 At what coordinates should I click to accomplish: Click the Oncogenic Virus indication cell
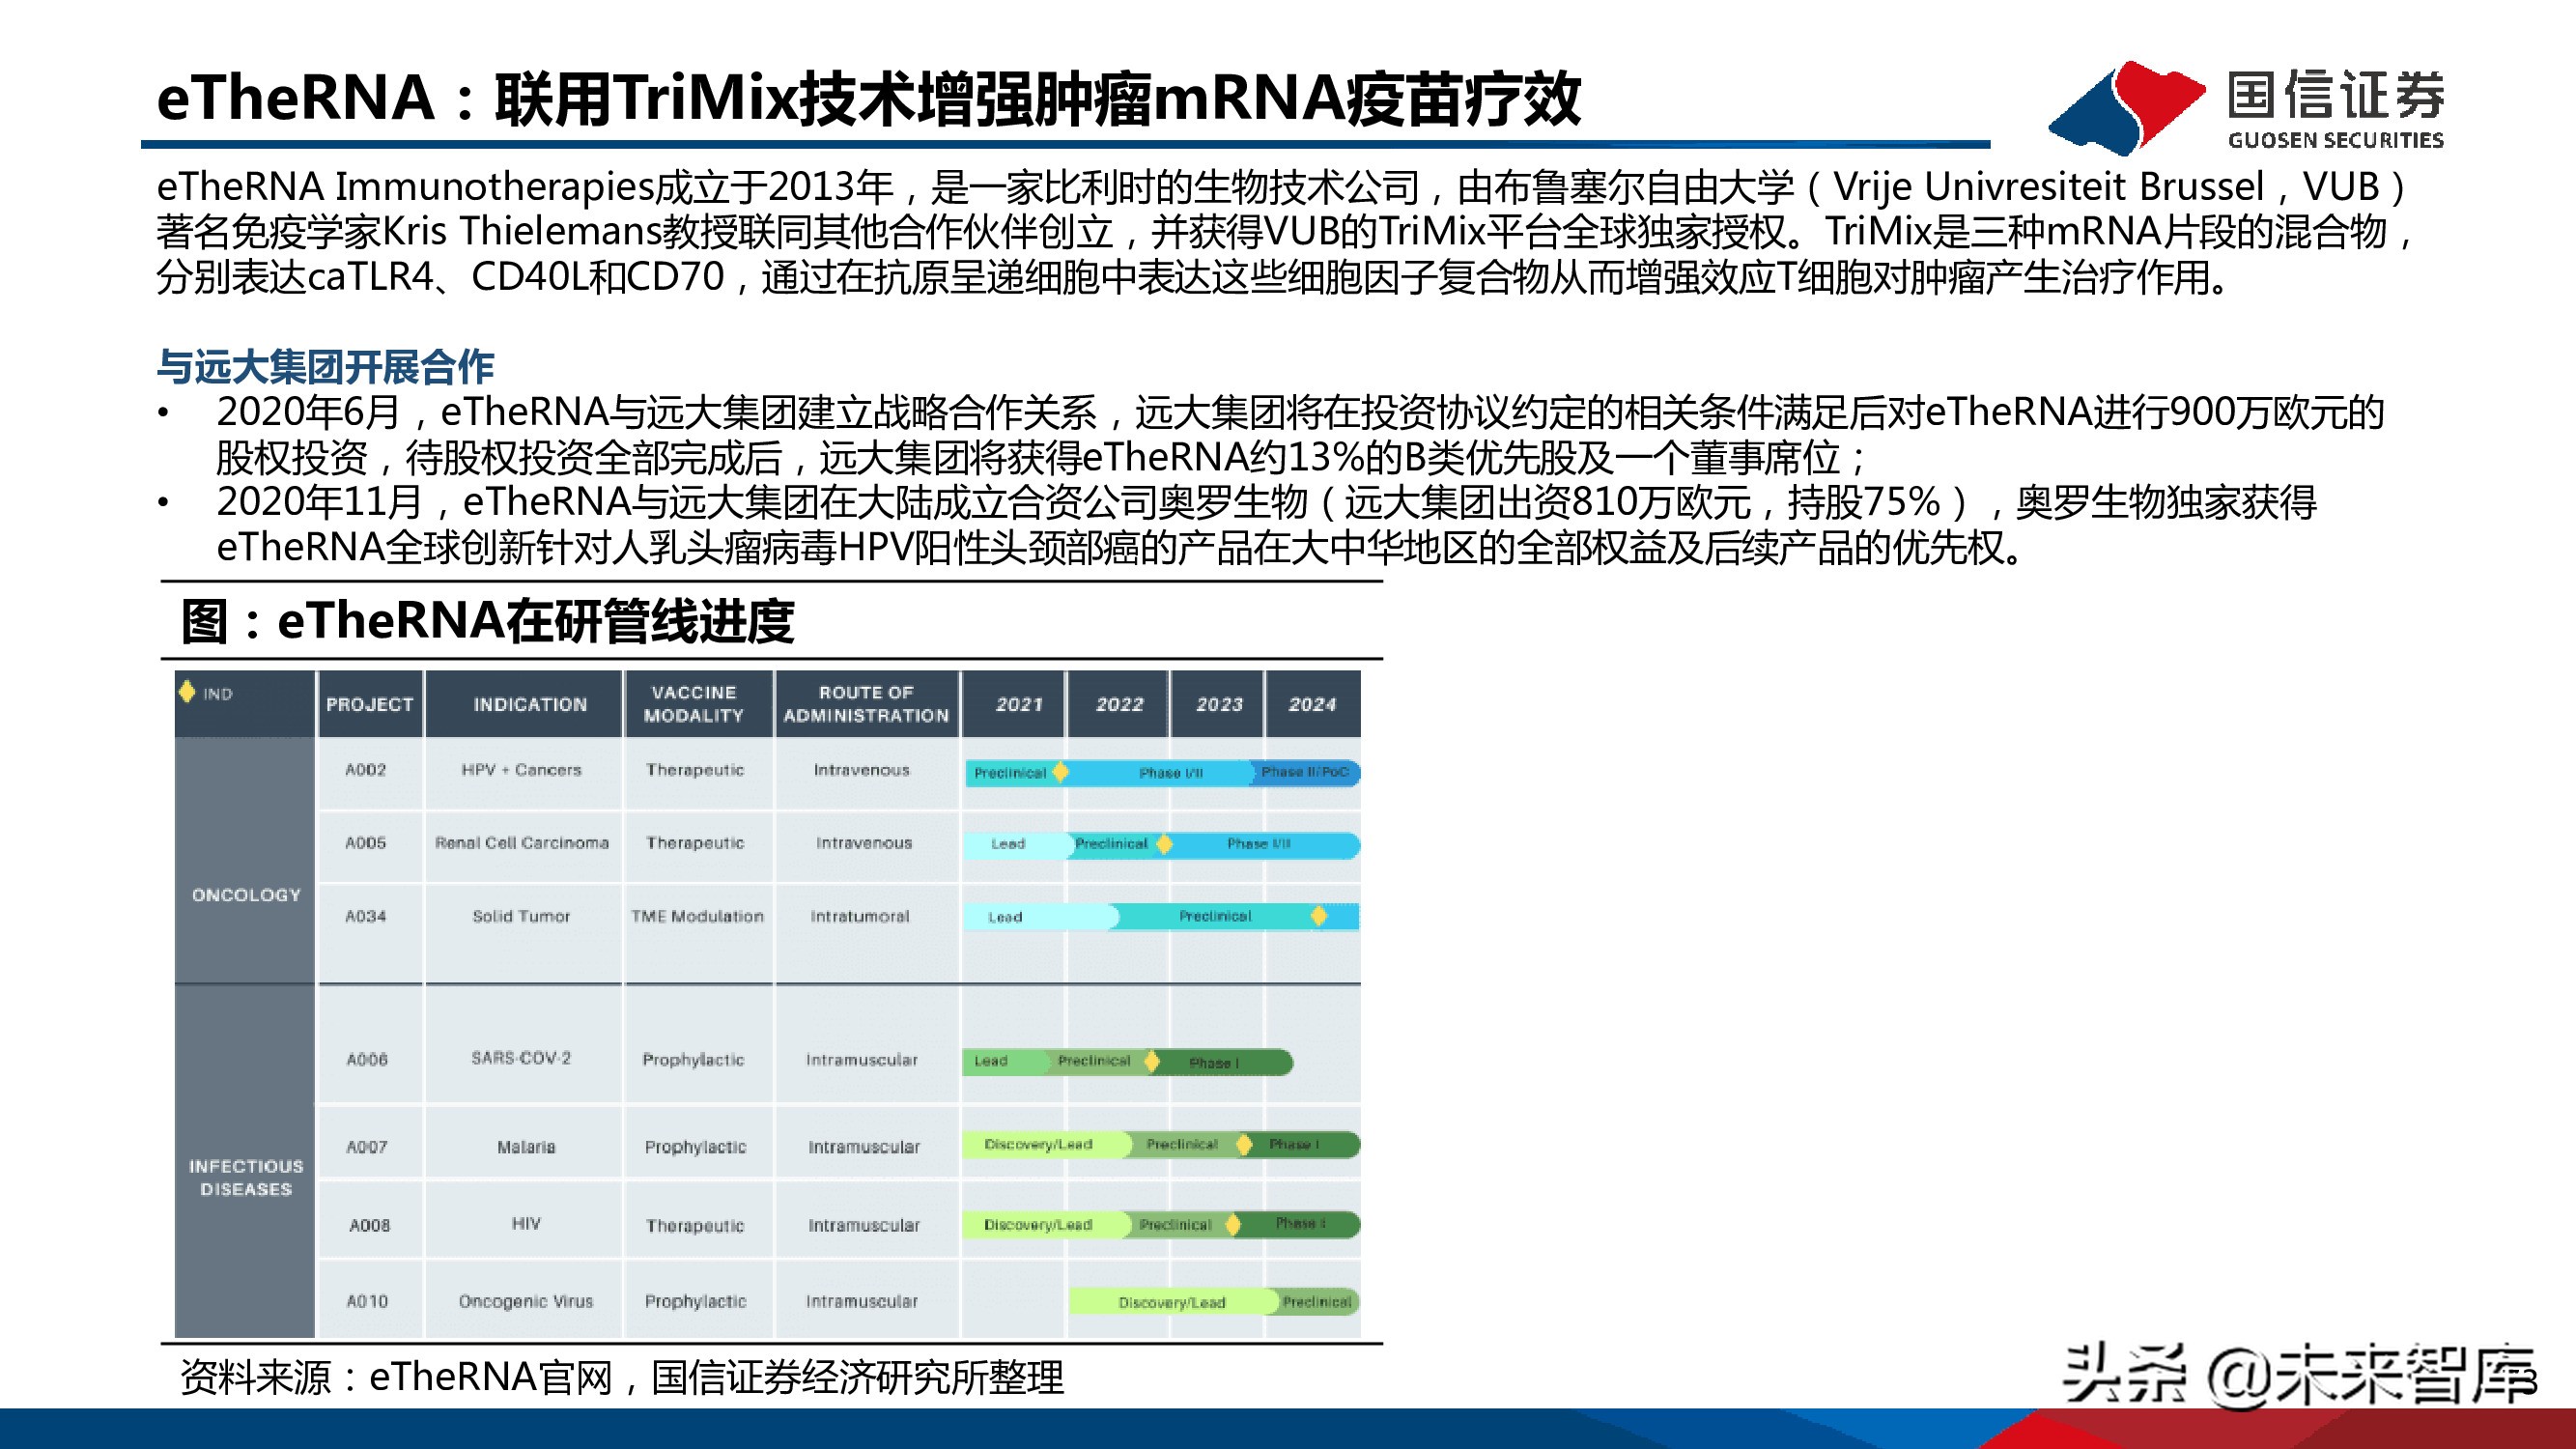526,1301
